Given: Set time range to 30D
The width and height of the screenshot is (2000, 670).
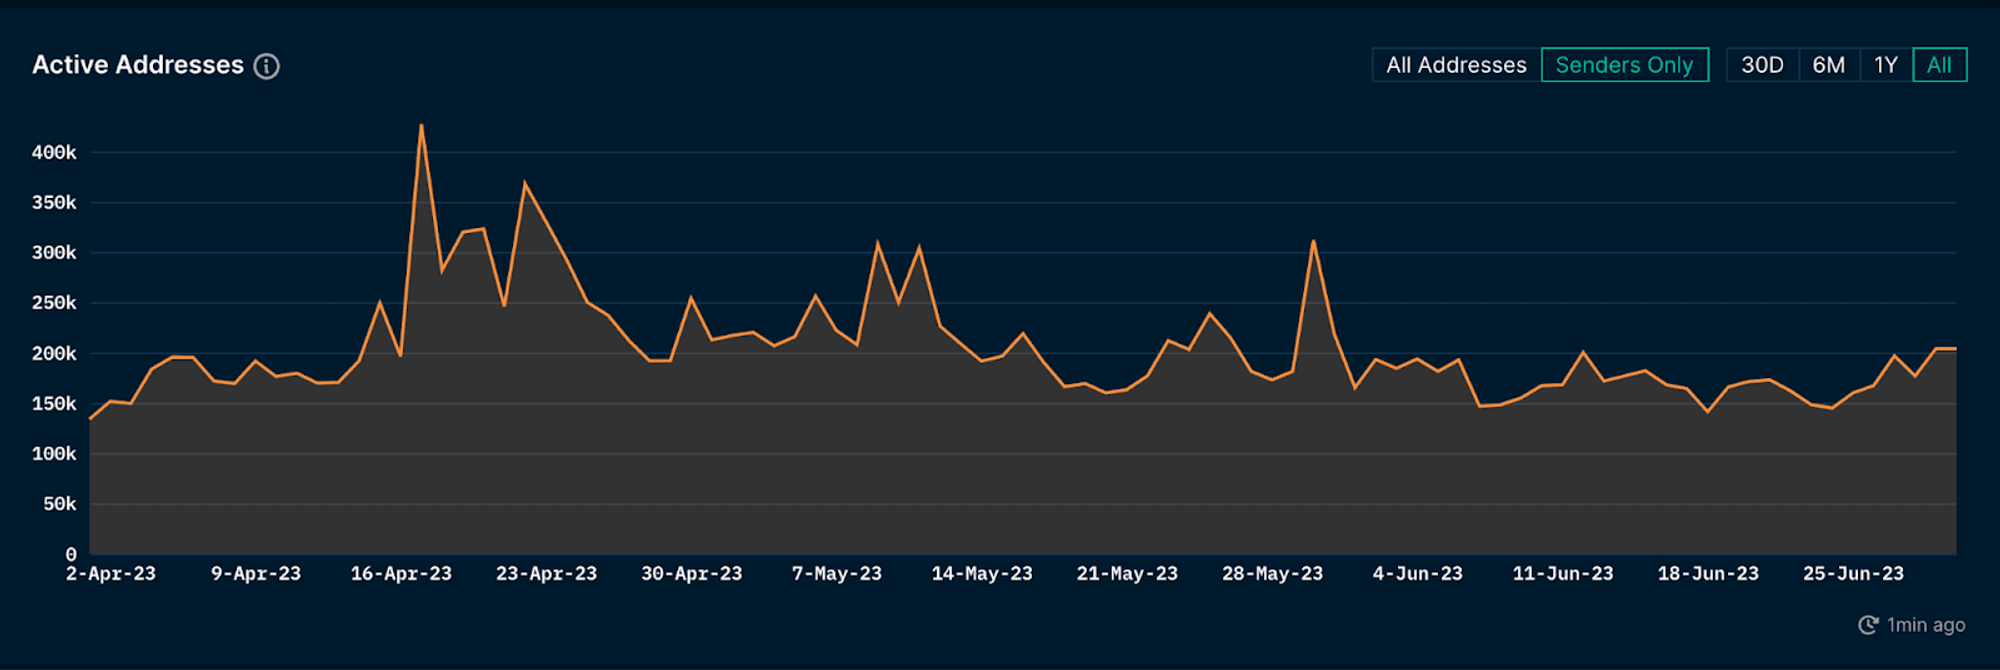Looking at the screenshot, I should coord(1762,65).
